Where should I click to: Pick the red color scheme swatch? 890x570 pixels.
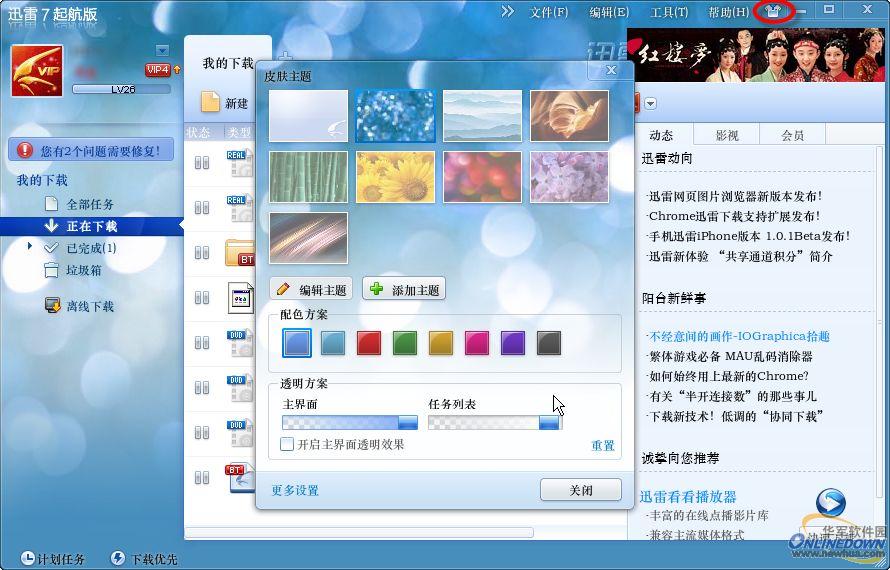tap(369, 343)
